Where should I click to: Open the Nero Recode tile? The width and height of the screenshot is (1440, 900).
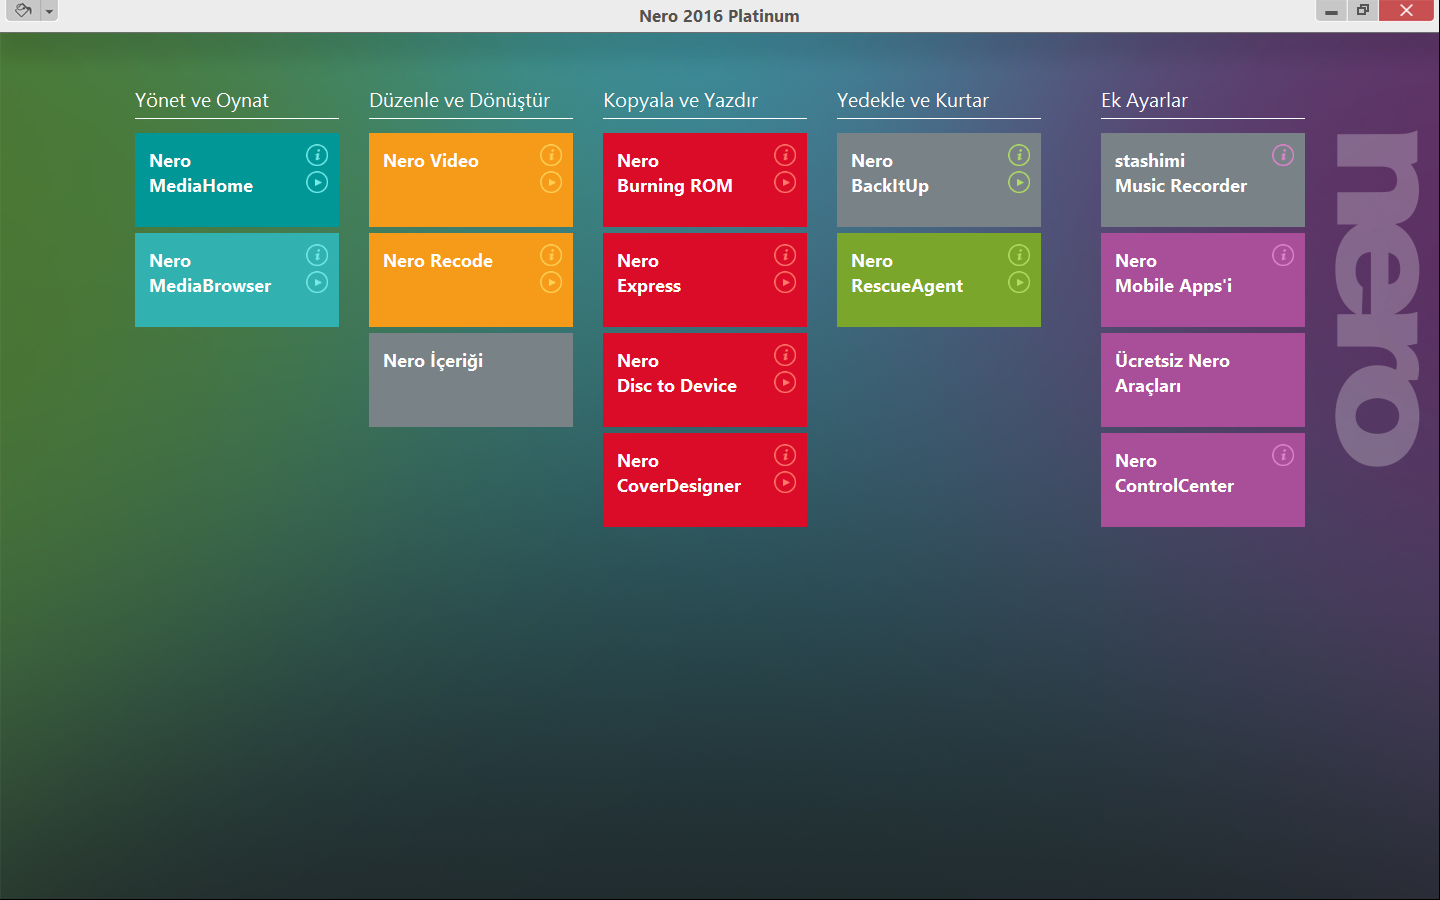click(x=471, y=280)
